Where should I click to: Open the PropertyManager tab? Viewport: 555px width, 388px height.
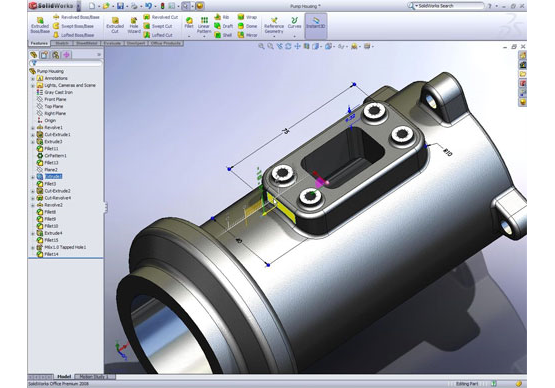pos(45,55)
